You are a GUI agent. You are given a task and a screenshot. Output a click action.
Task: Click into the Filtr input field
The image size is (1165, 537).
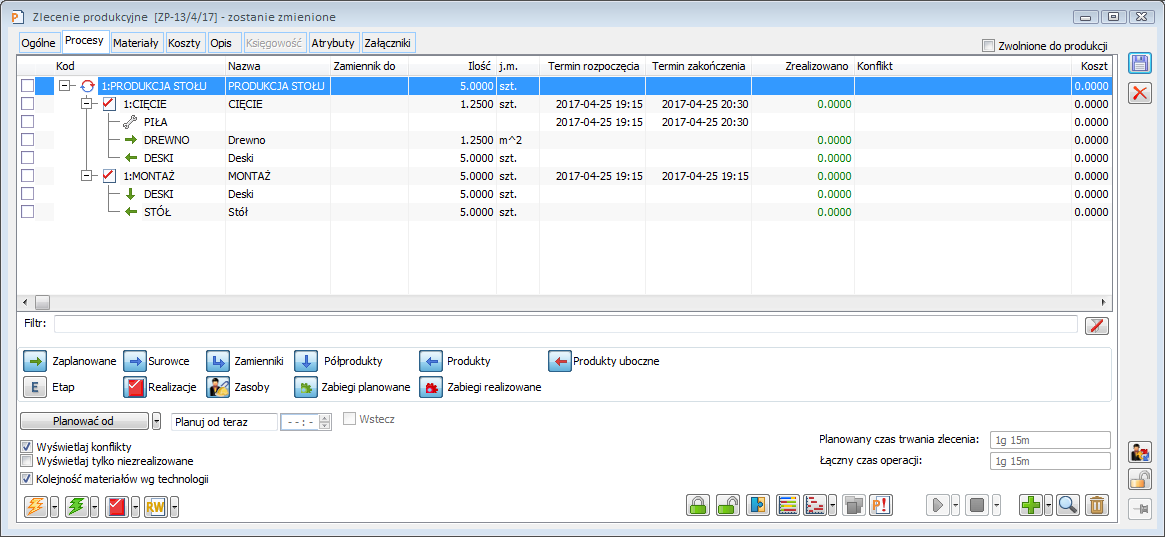click(x=565, y=324)
